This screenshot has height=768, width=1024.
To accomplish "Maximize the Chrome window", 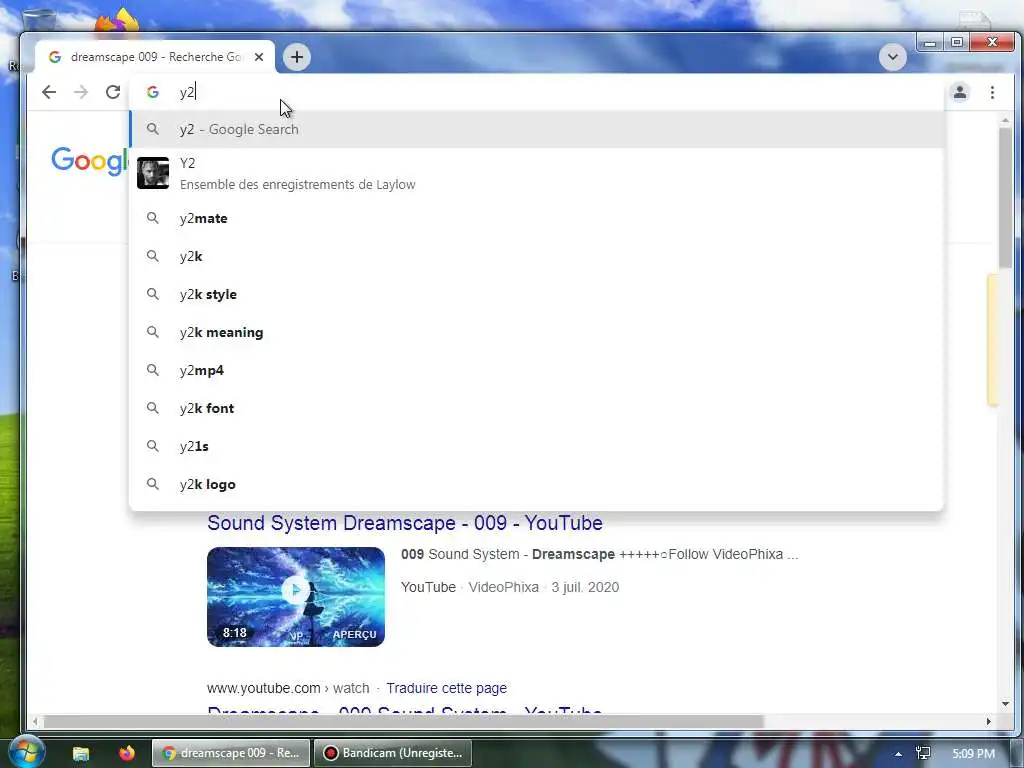I will pos(957,43).
